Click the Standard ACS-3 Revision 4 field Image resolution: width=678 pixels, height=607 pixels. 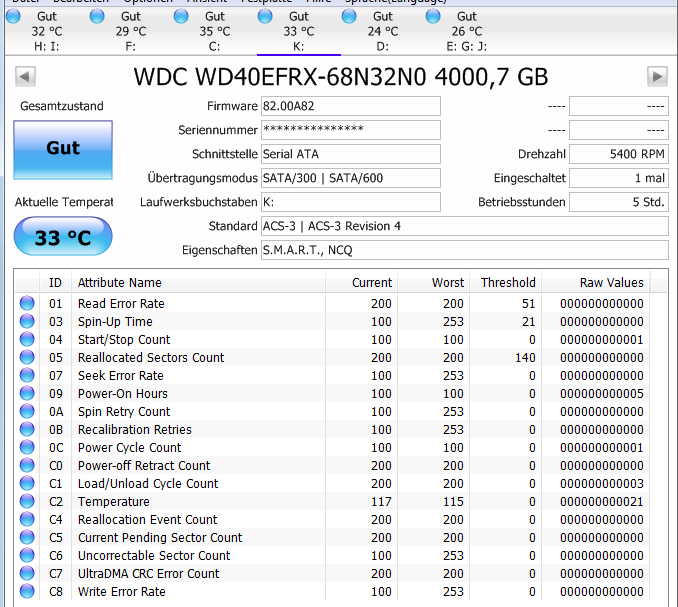(465, 226)
